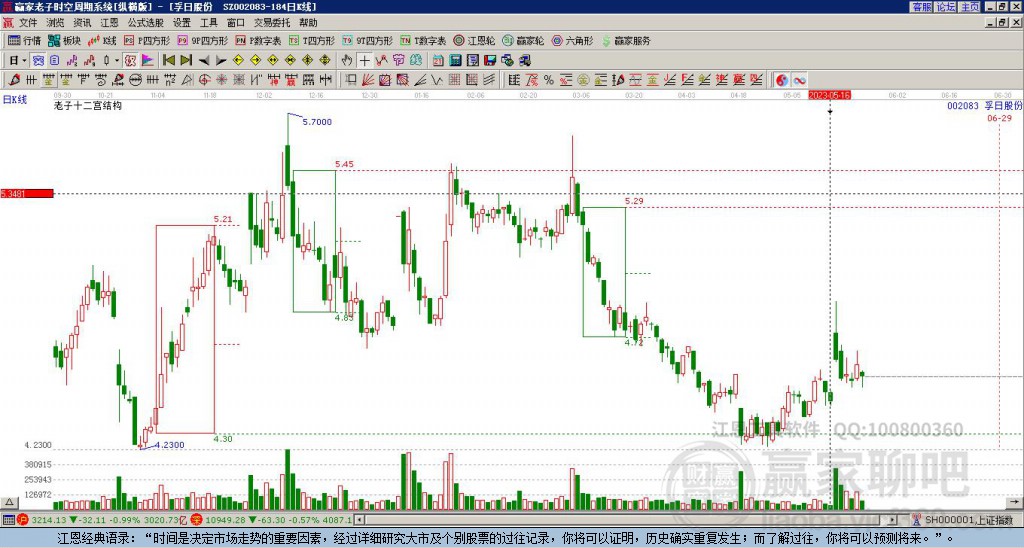Click the 老子十二宫结构 chart title
The width and height of the screenshot is (1024, 548).
tap(88, 105)
